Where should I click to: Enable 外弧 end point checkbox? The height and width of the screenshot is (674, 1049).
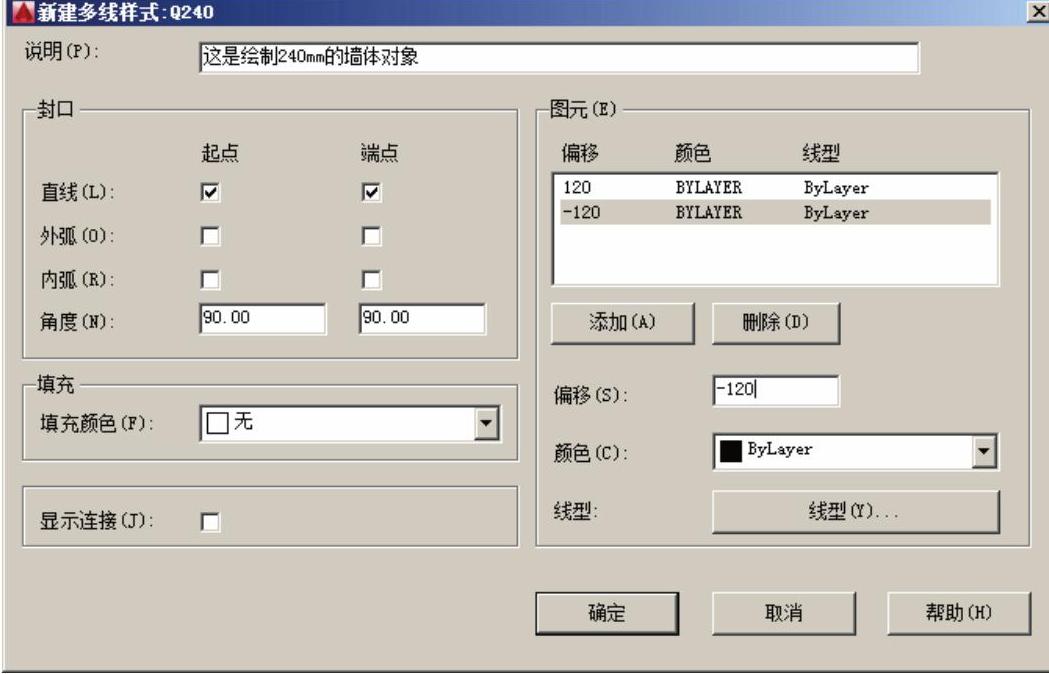pos(371,236)
